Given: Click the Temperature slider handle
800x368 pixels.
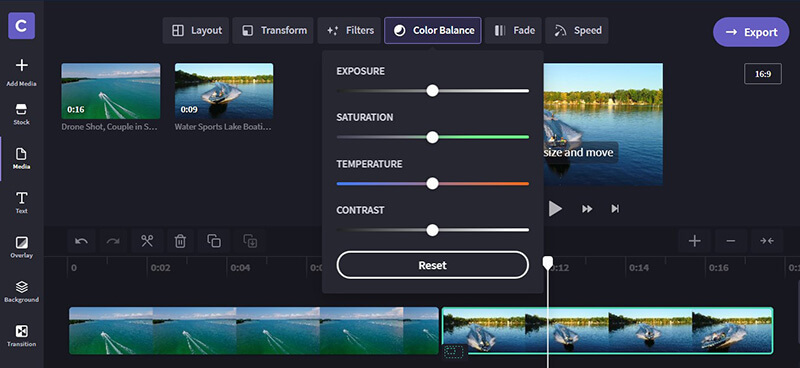Looking at the screenshot, I should (432, 184).
